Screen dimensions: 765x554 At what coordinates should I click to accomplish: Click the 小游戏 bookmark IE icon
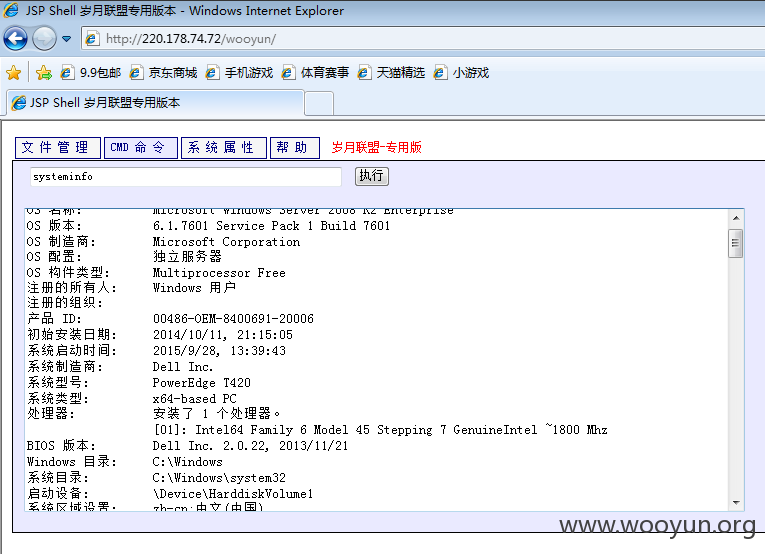coord(441,73)
